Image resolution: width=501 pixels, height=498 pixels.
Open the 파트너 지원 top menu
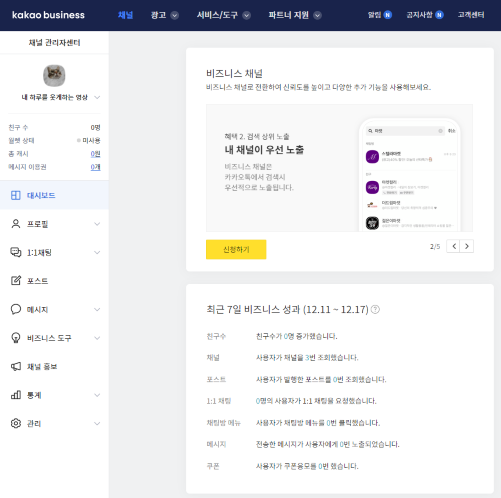click(289, 15)
